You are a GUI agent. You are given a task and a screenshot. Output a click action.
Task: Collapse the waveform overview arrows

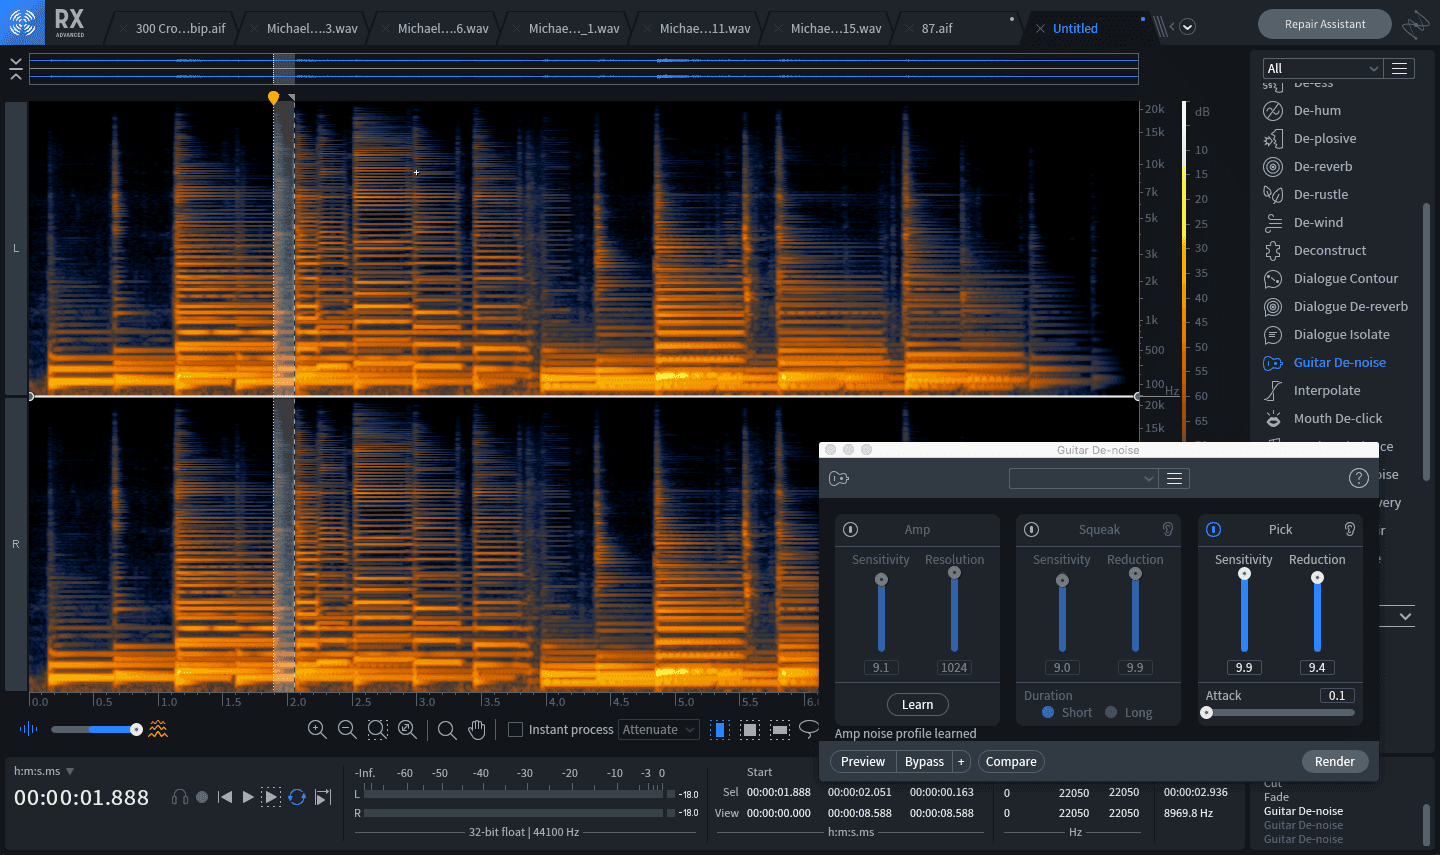[x=15, y=69]
